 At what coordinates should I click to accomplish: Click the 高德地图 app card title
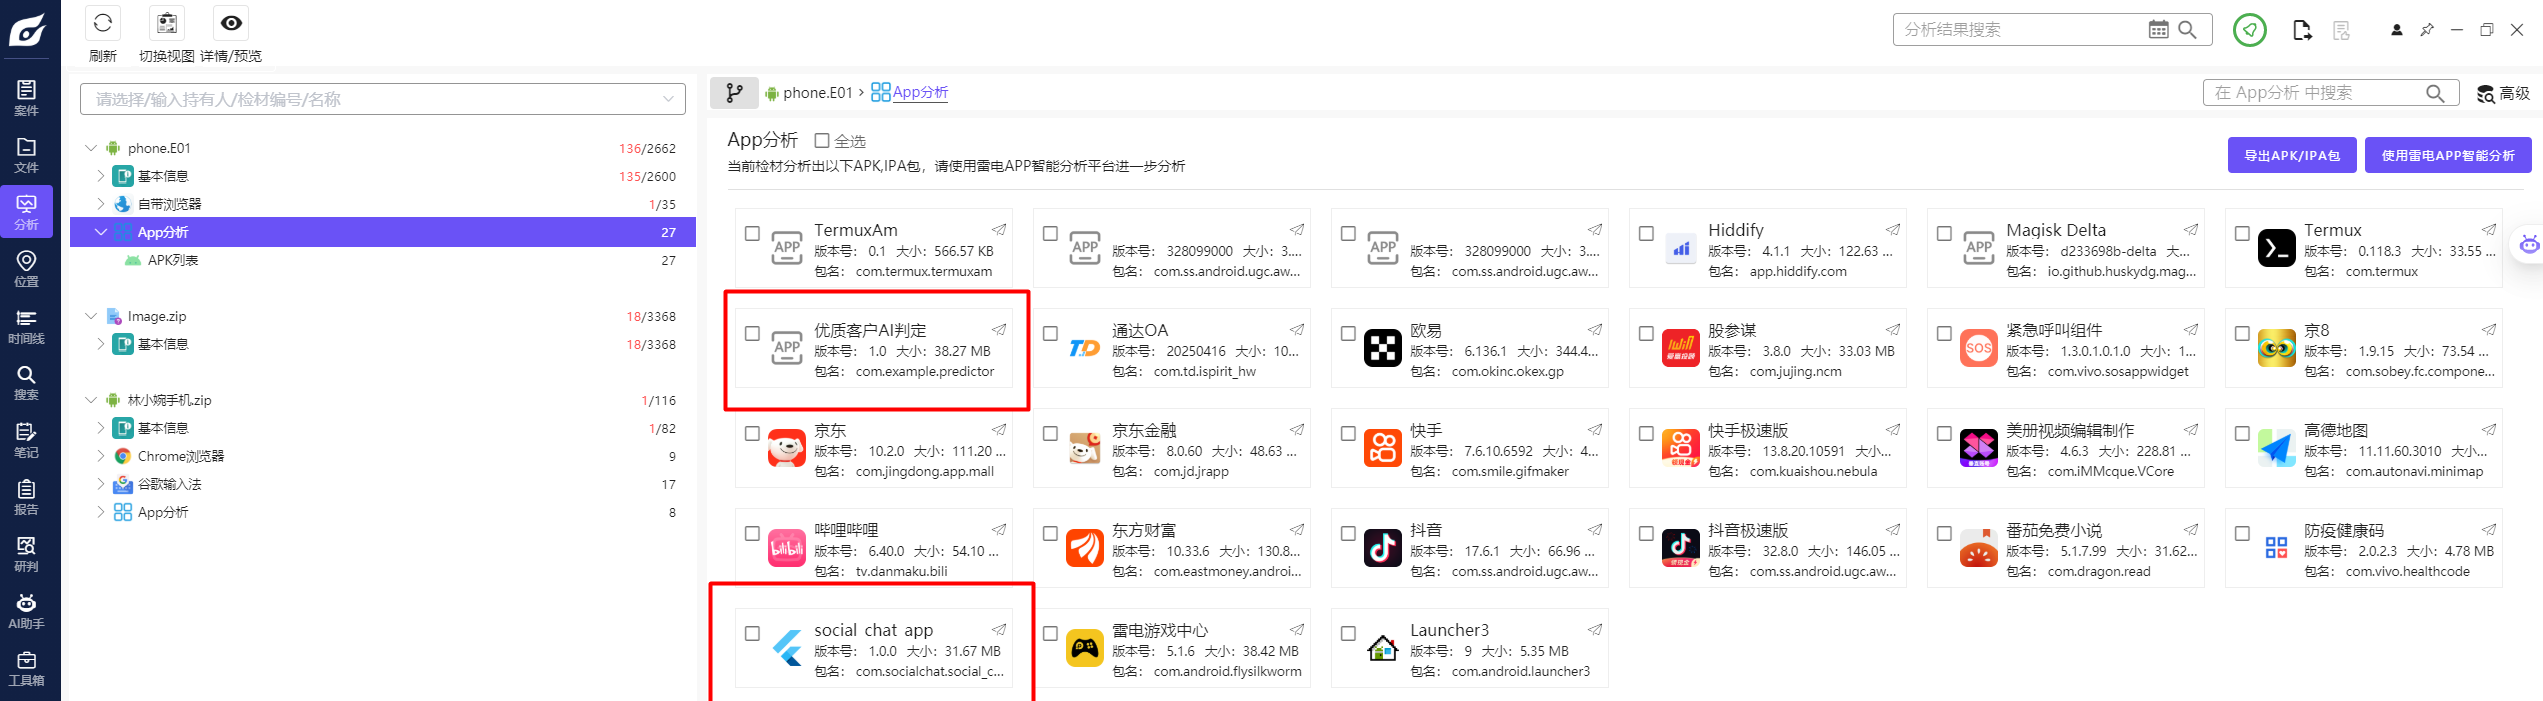[2336, 430]
